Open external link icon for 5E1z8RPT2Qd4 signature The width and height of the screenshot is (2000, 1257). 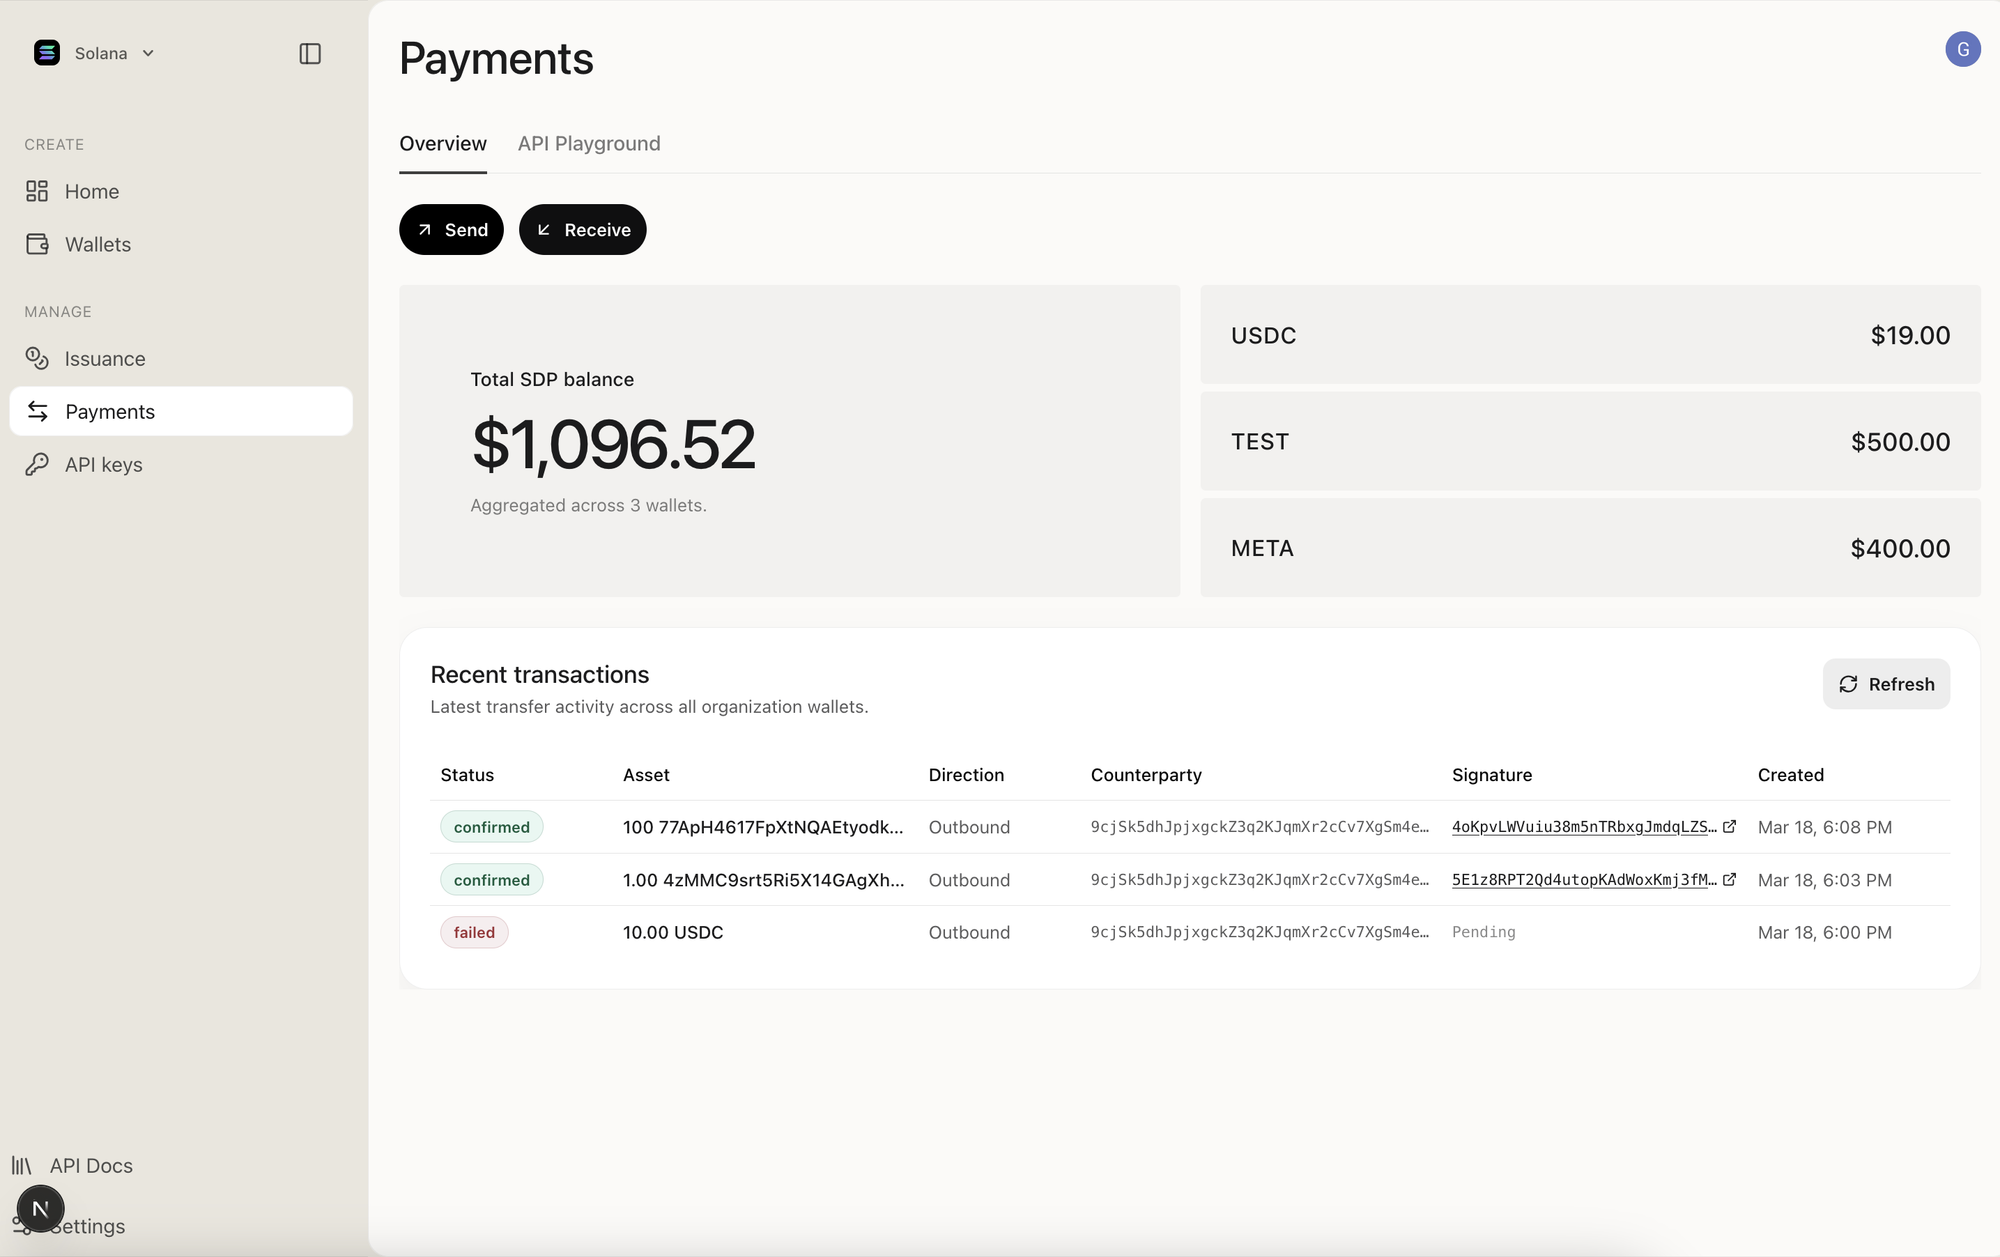click(x=1729, y=879)
